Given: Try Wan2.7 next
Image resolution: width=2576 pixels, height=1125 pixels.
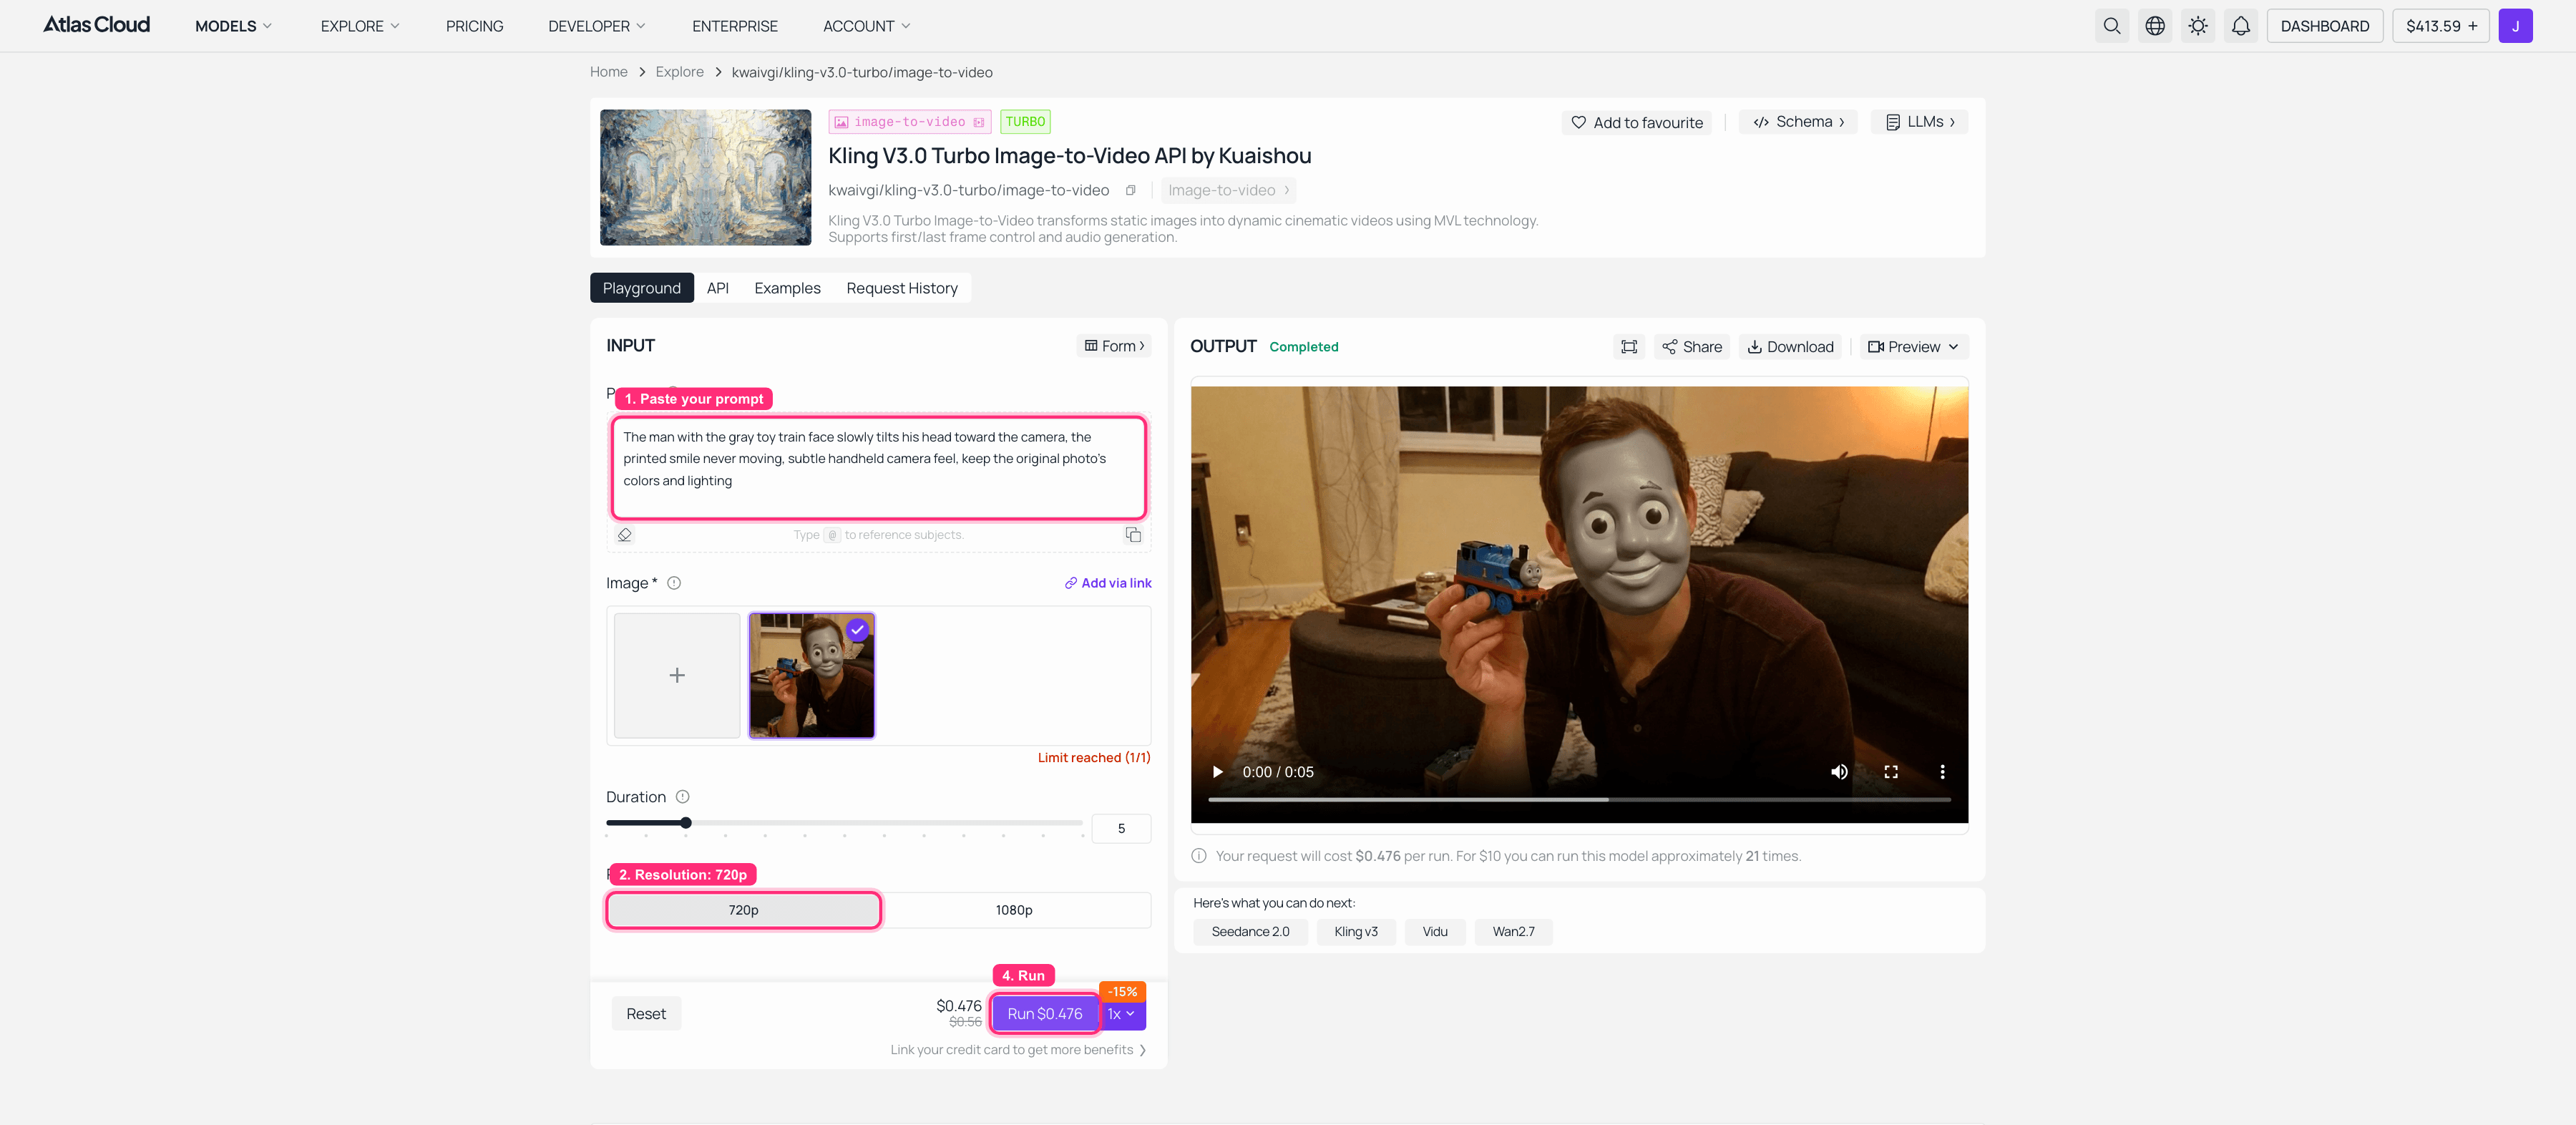Looking at the screenshot, I should 1513,932.
